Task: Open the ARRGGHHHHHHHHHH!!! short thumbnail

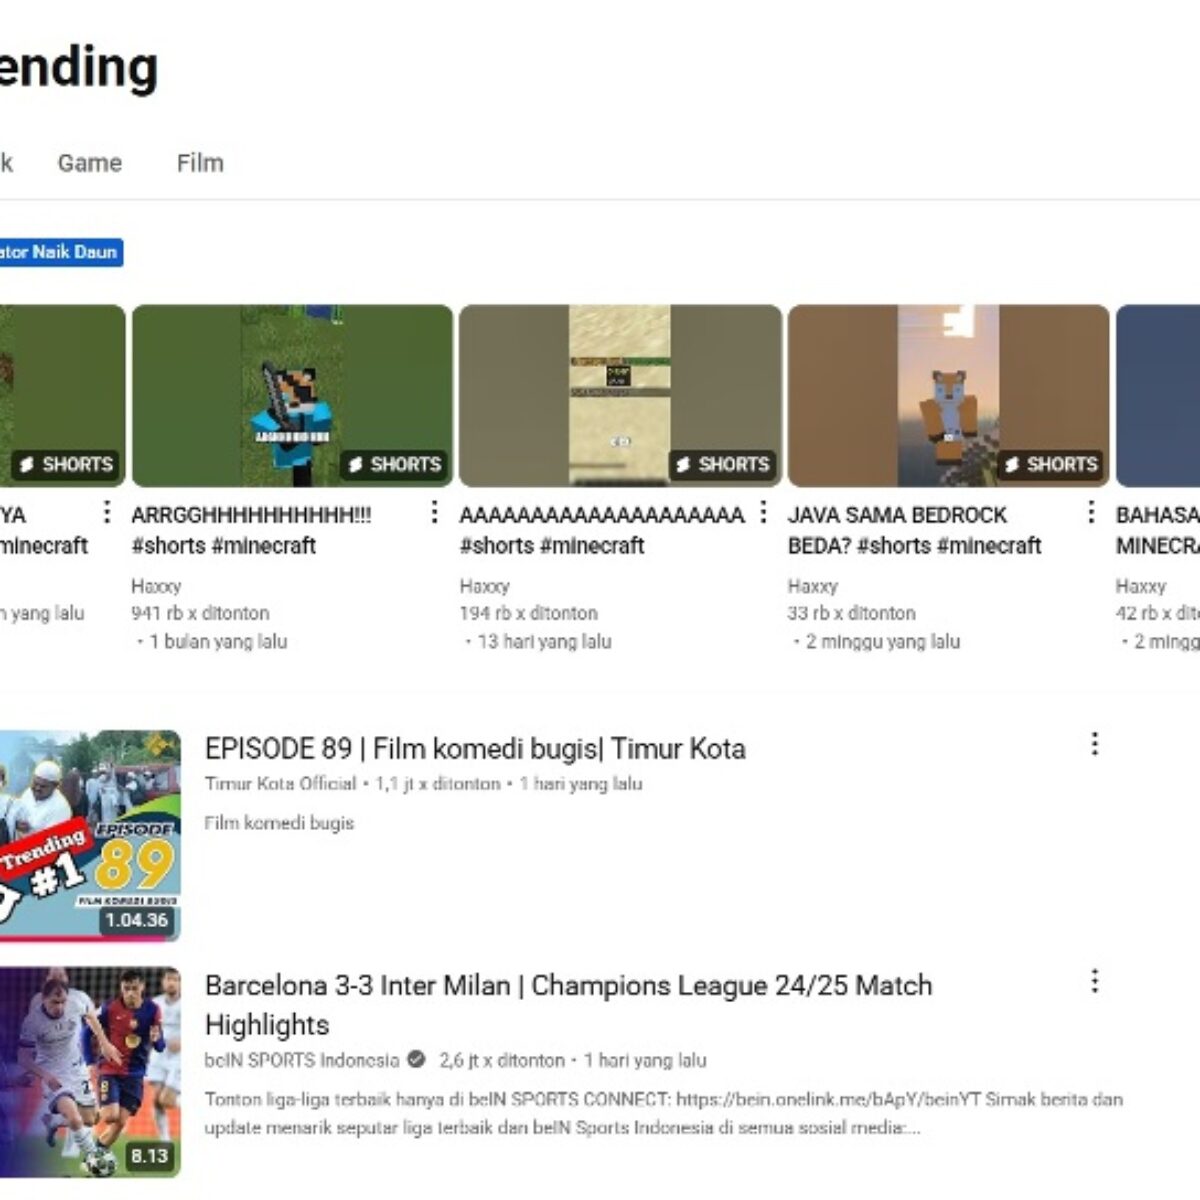Action: [x=292, y=396]
